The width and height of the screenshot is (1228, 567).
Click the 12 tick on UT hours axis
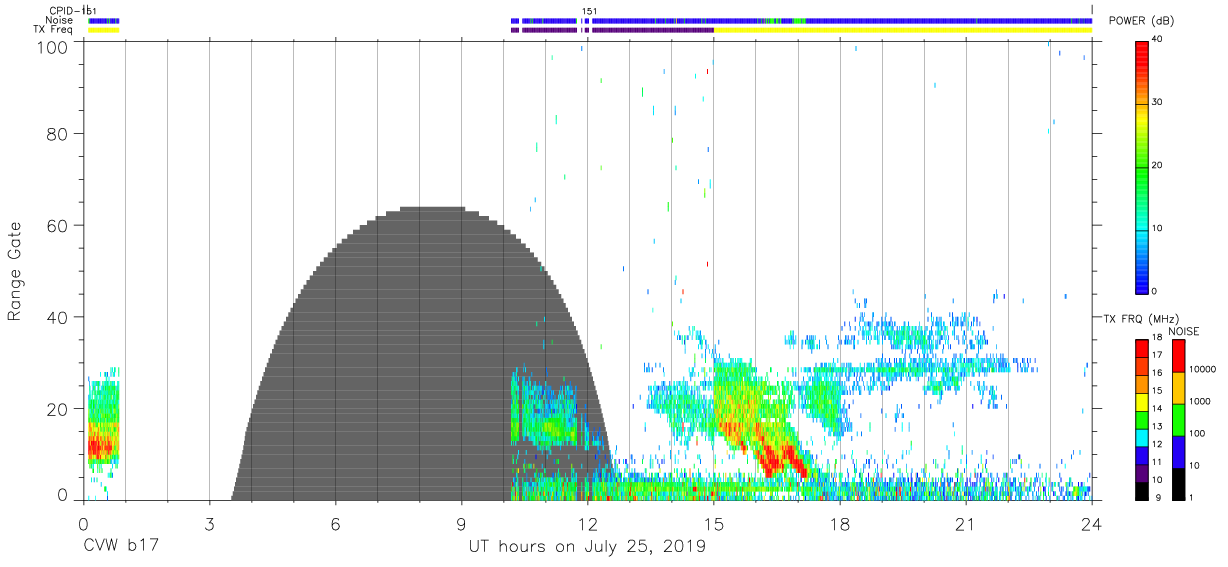coord(587,523)
